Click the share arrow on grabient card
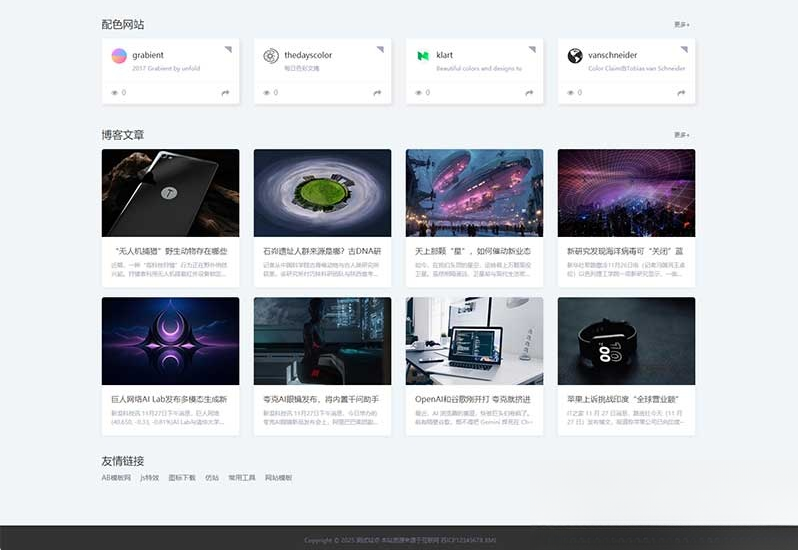The height and width of the screenshot is (550, 798). [x=225, y=93]
